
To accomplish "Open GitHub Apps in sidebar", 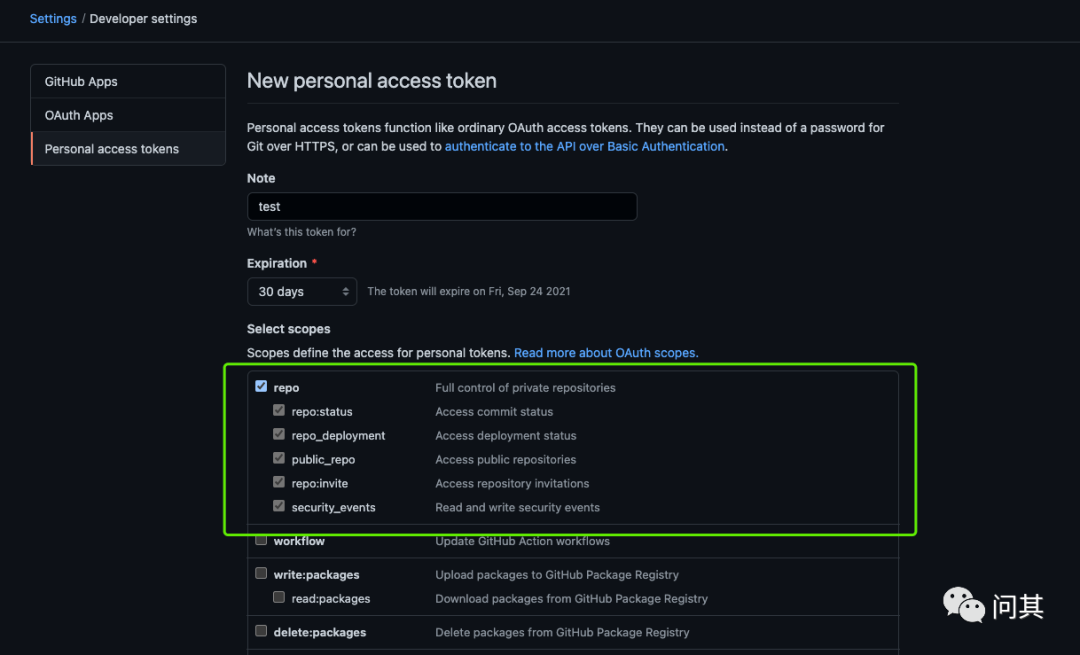I will click(128, 82).
